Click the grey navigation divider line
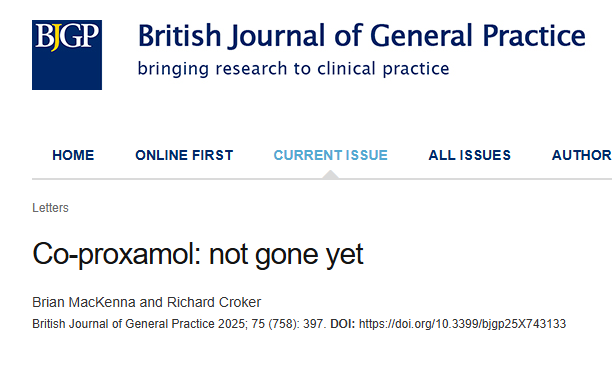The image size is (612, 365). point(322,179)
